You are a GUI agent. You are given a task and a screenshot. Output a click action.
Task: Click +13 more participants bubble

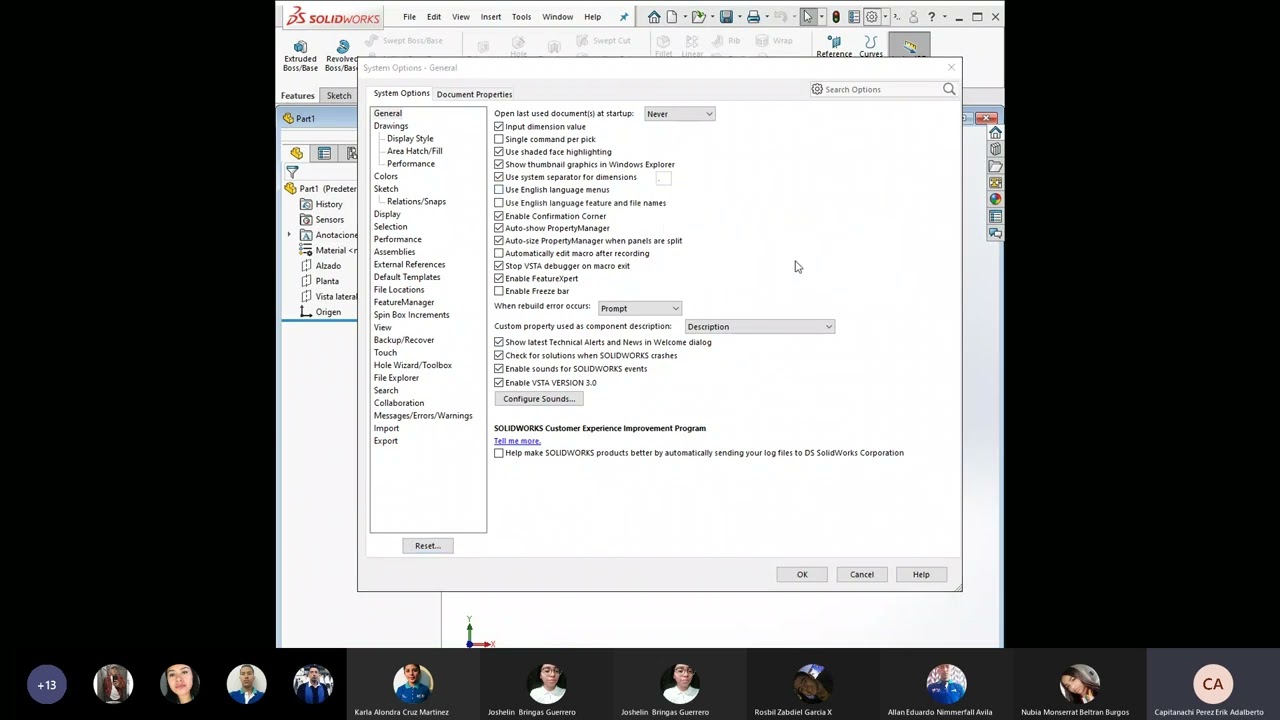tap(46, 685)
